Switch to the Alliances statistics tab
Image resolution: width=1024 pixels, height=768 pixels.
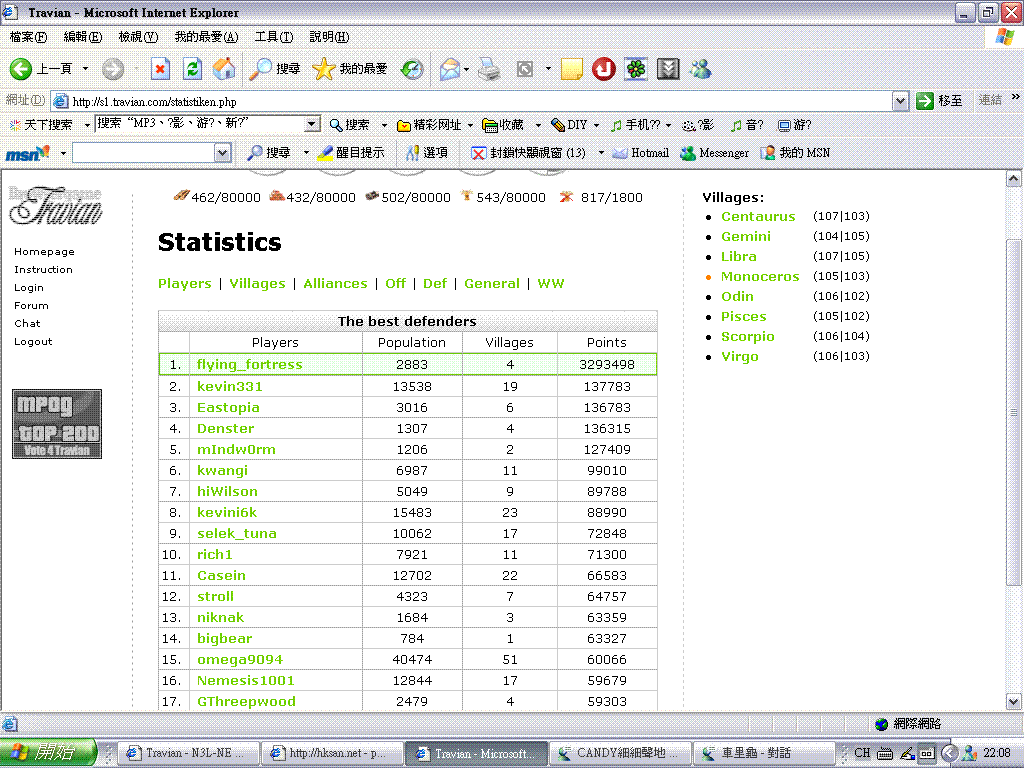335,283
